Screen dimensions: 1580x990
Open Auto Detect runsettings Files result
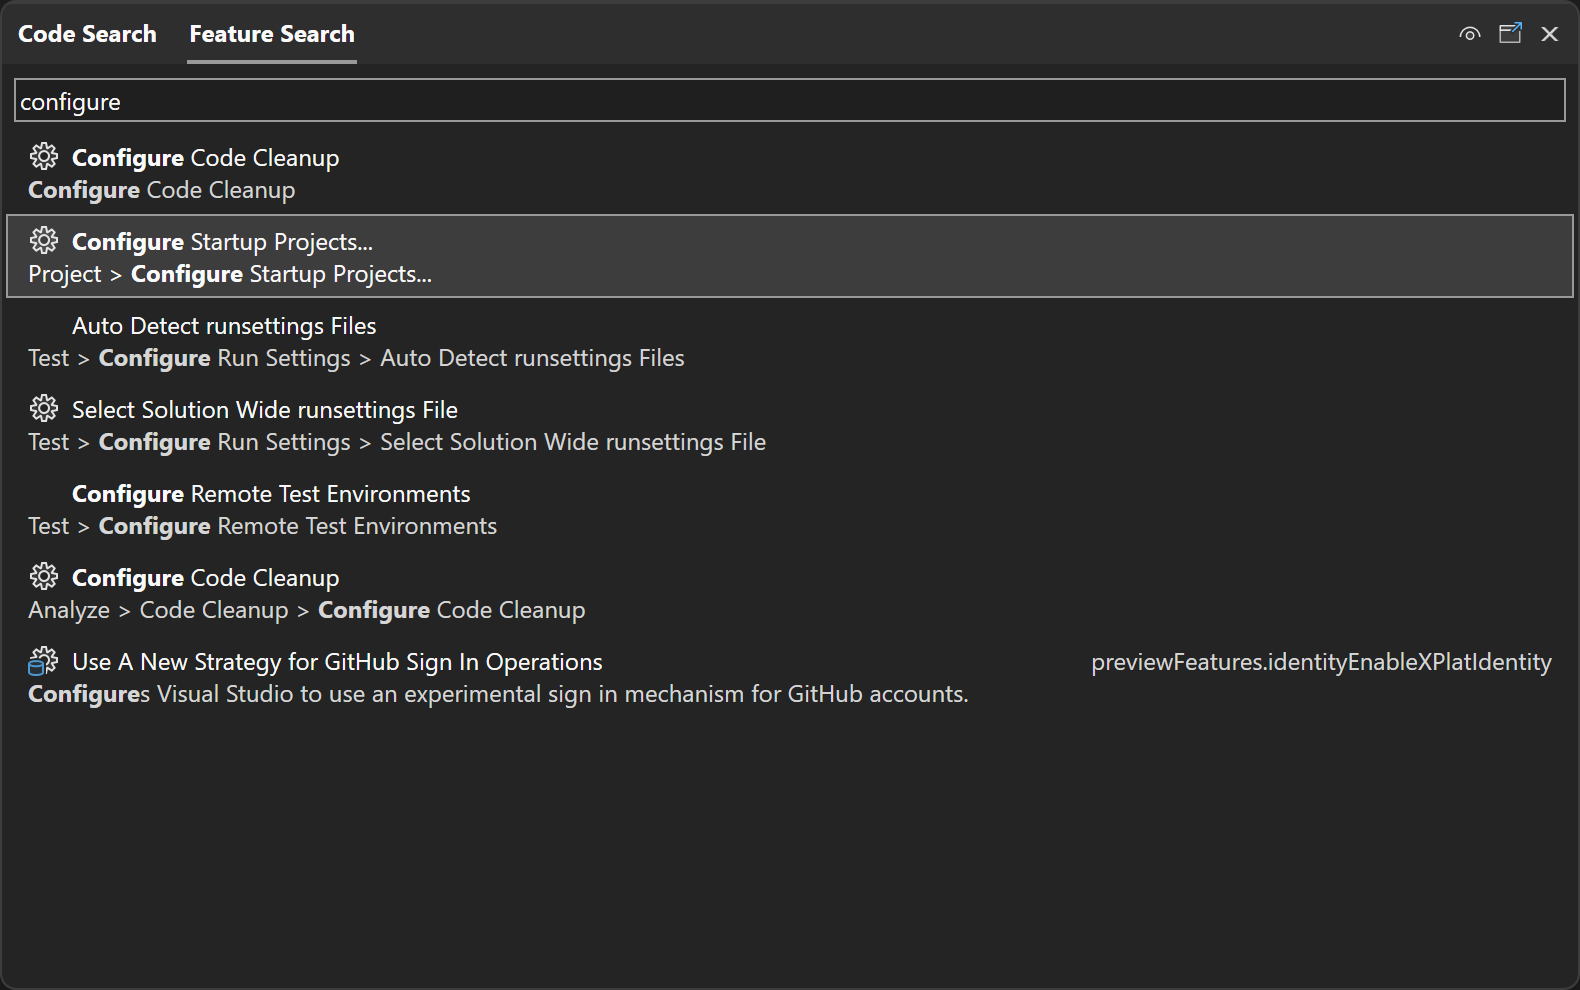[x=224, y=326]
